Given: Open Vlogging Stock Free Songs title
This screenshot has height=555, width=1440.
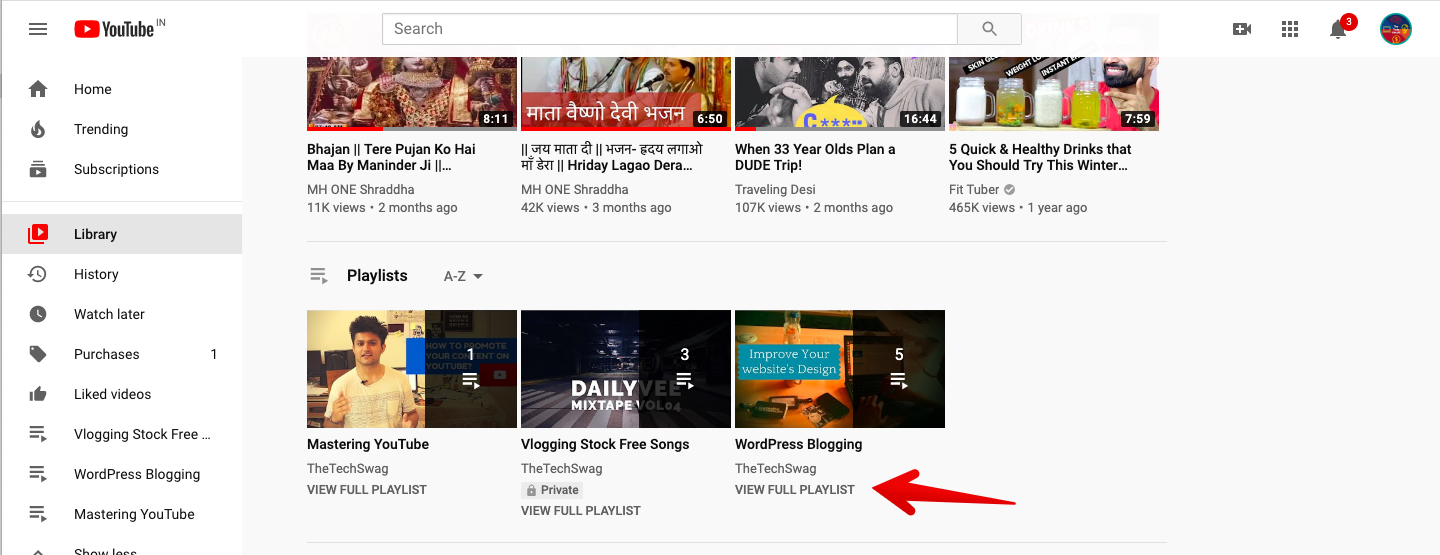Looking at the screenshot, I should point(605,444).
